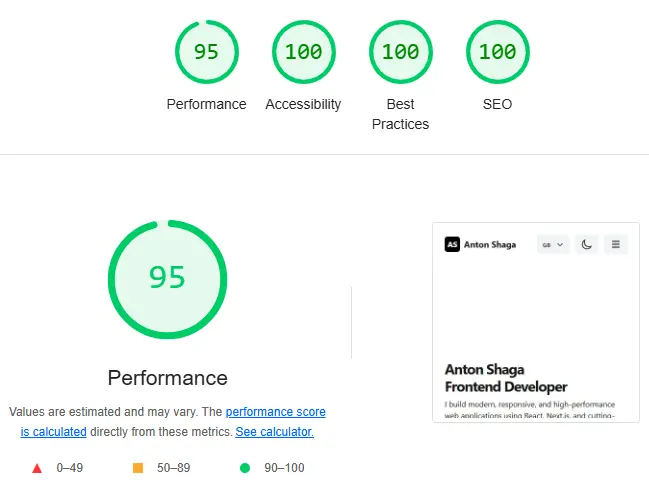Toggle dark mode with the moon icon

[x=587, y=244]
